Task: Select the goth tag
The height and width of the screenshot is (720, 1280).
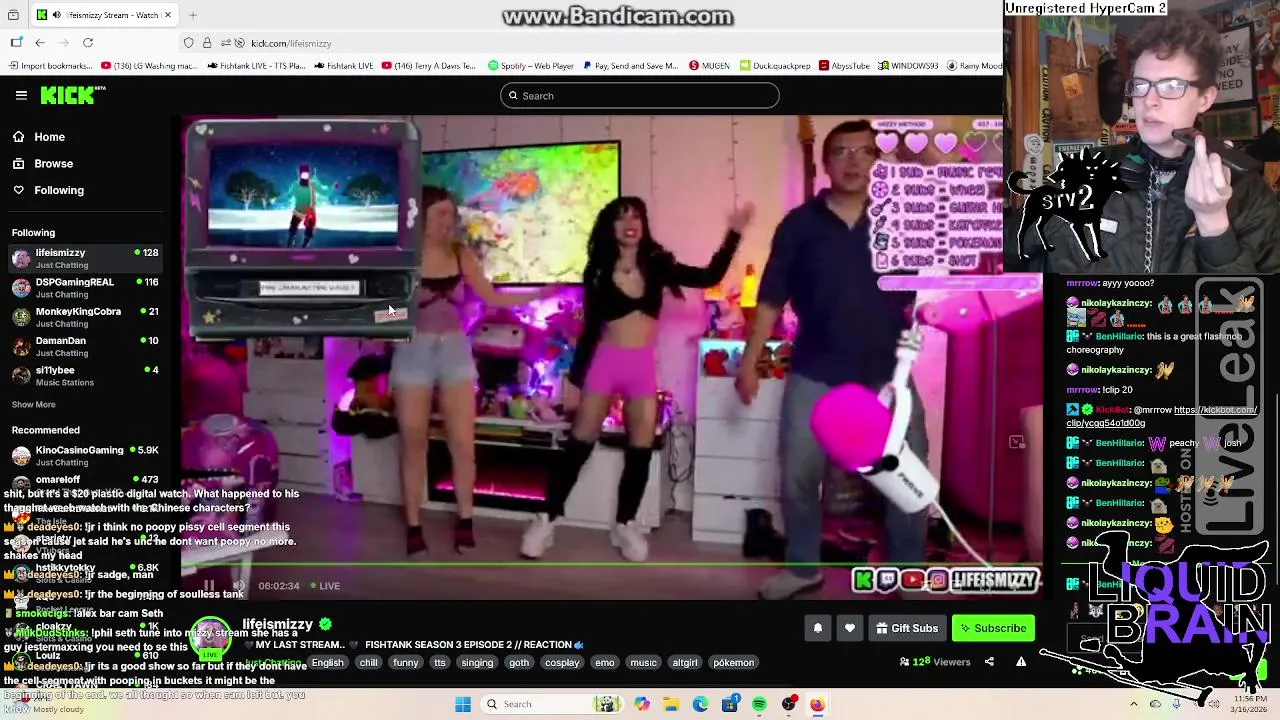Action: coord(519,663)
